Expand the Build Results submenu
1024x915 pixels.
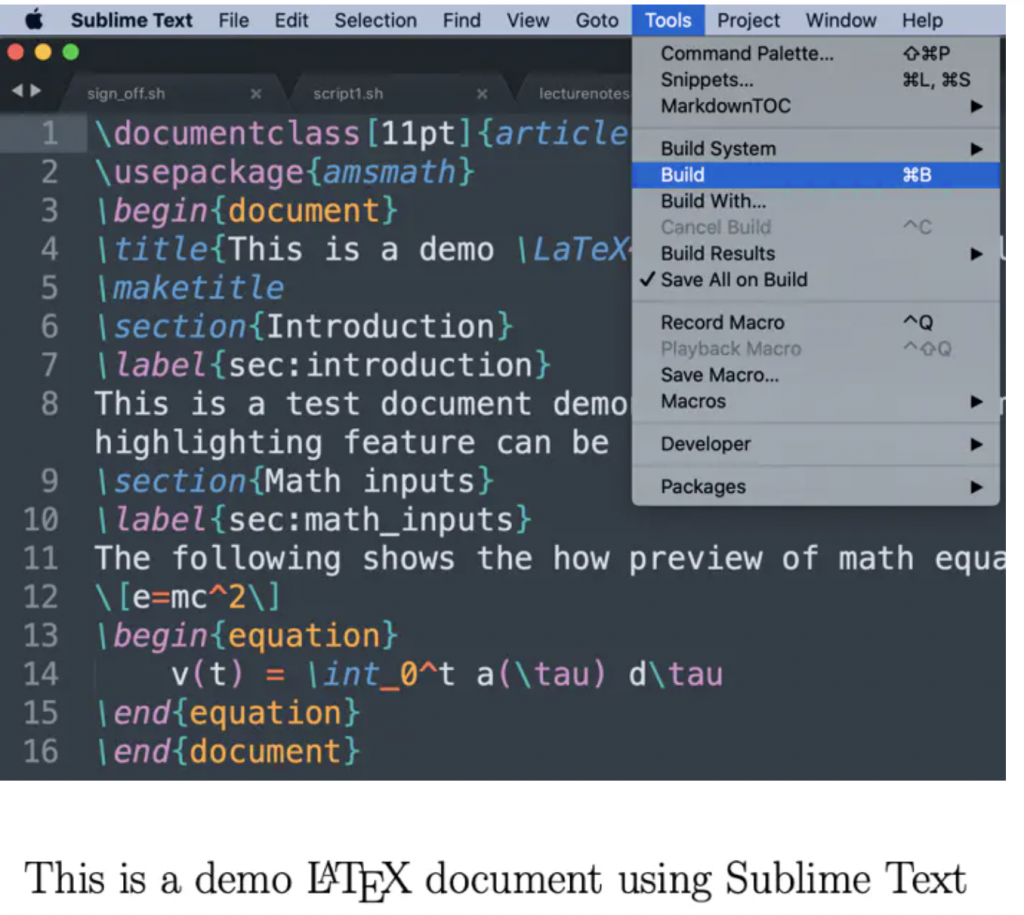point(816,253)
